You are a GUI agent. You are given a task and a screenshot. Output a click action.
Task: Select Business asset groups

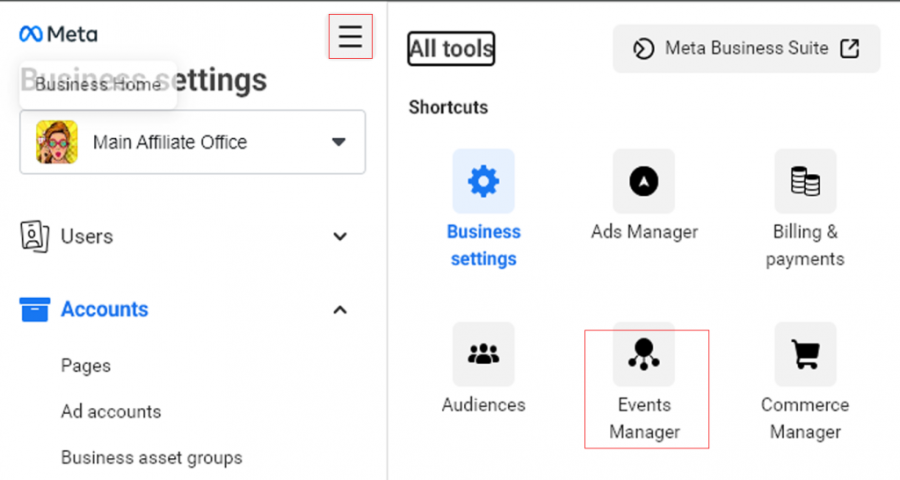point(152,458)
